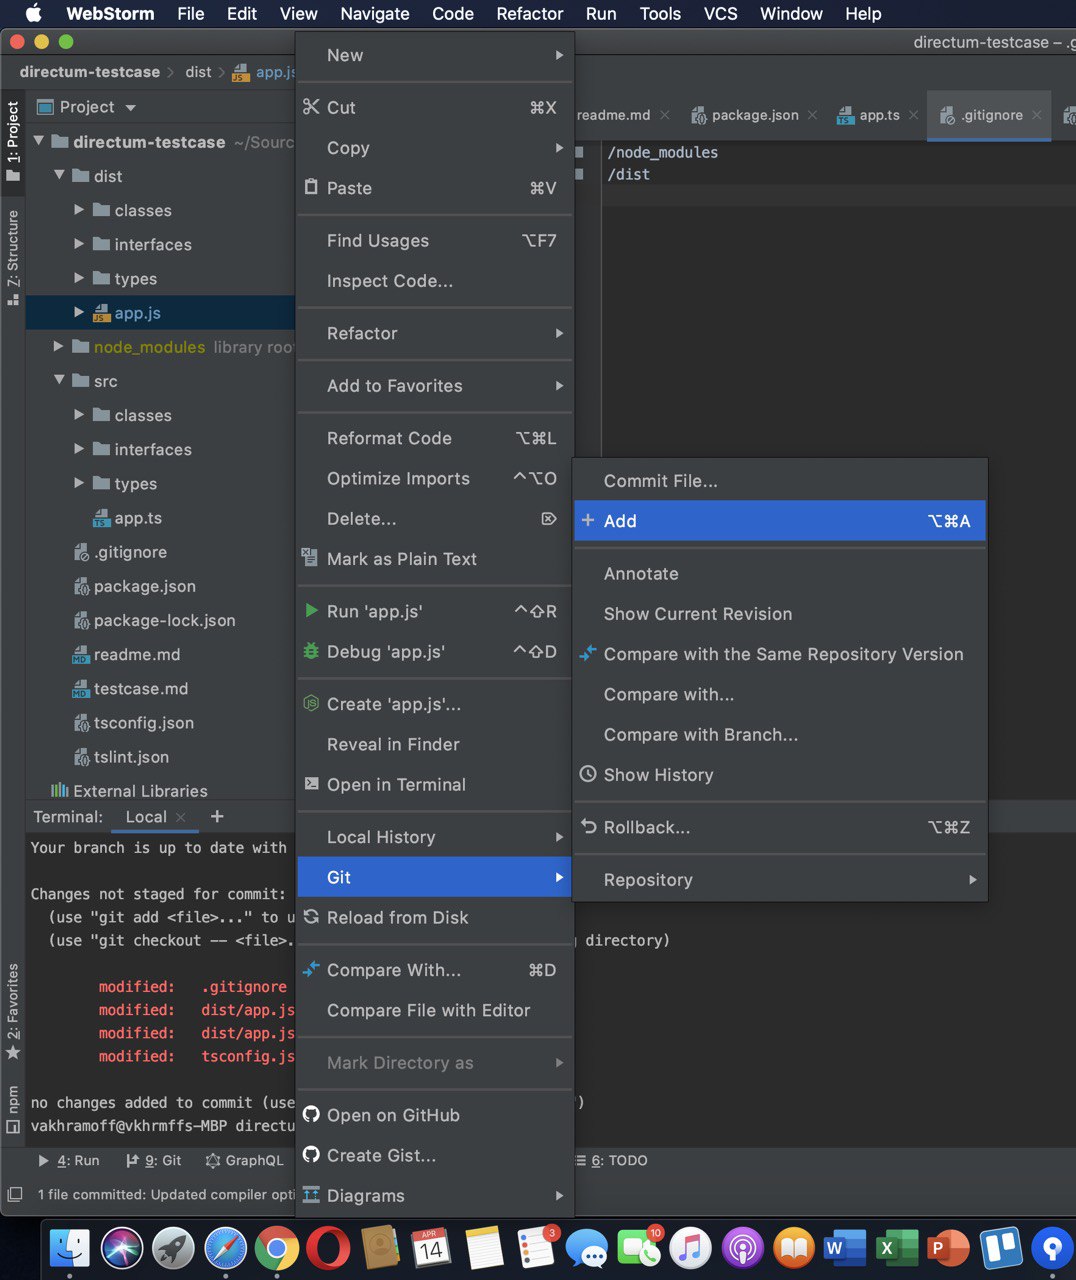This screenshot has width=1076, height=1280.
Task: Open the 9: Git tool window button
Action: [x=153, y=1160]
